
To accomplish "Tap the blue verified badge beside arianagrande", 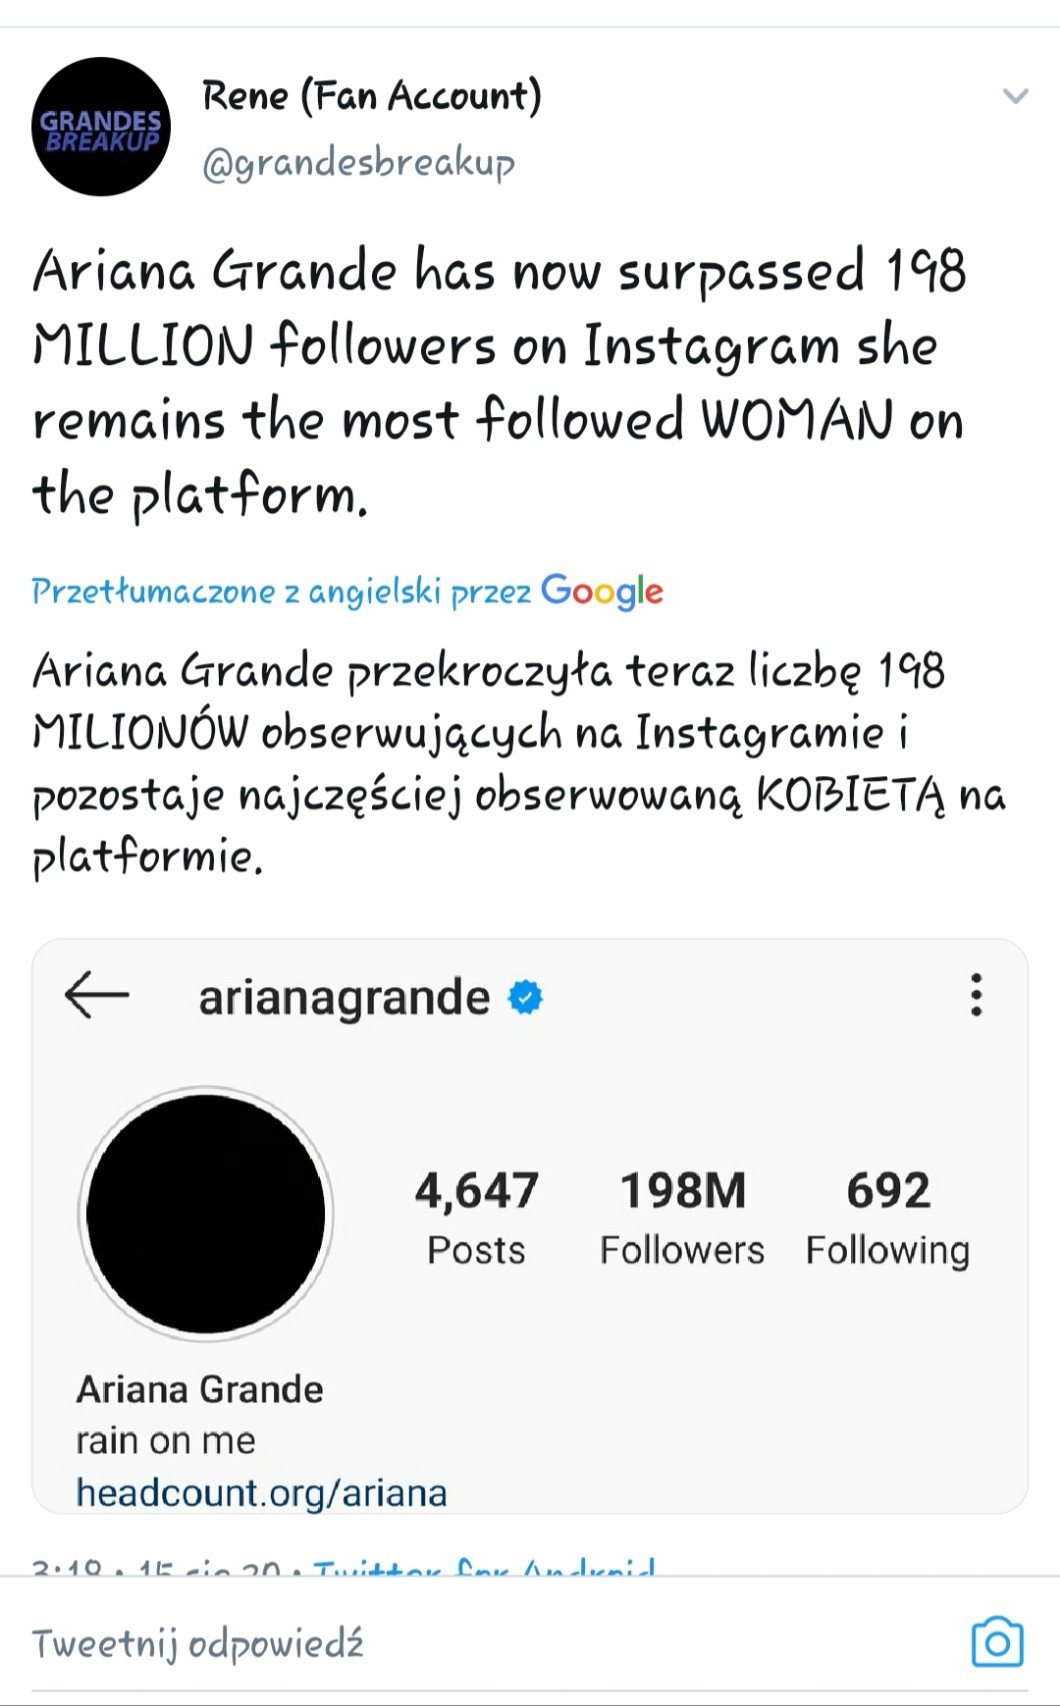I will point(526,997).
